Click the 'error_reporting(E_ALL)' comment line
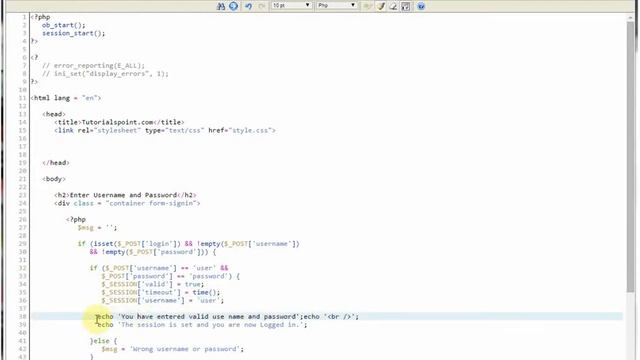This screenshot has width=640, height=360. 93,65
